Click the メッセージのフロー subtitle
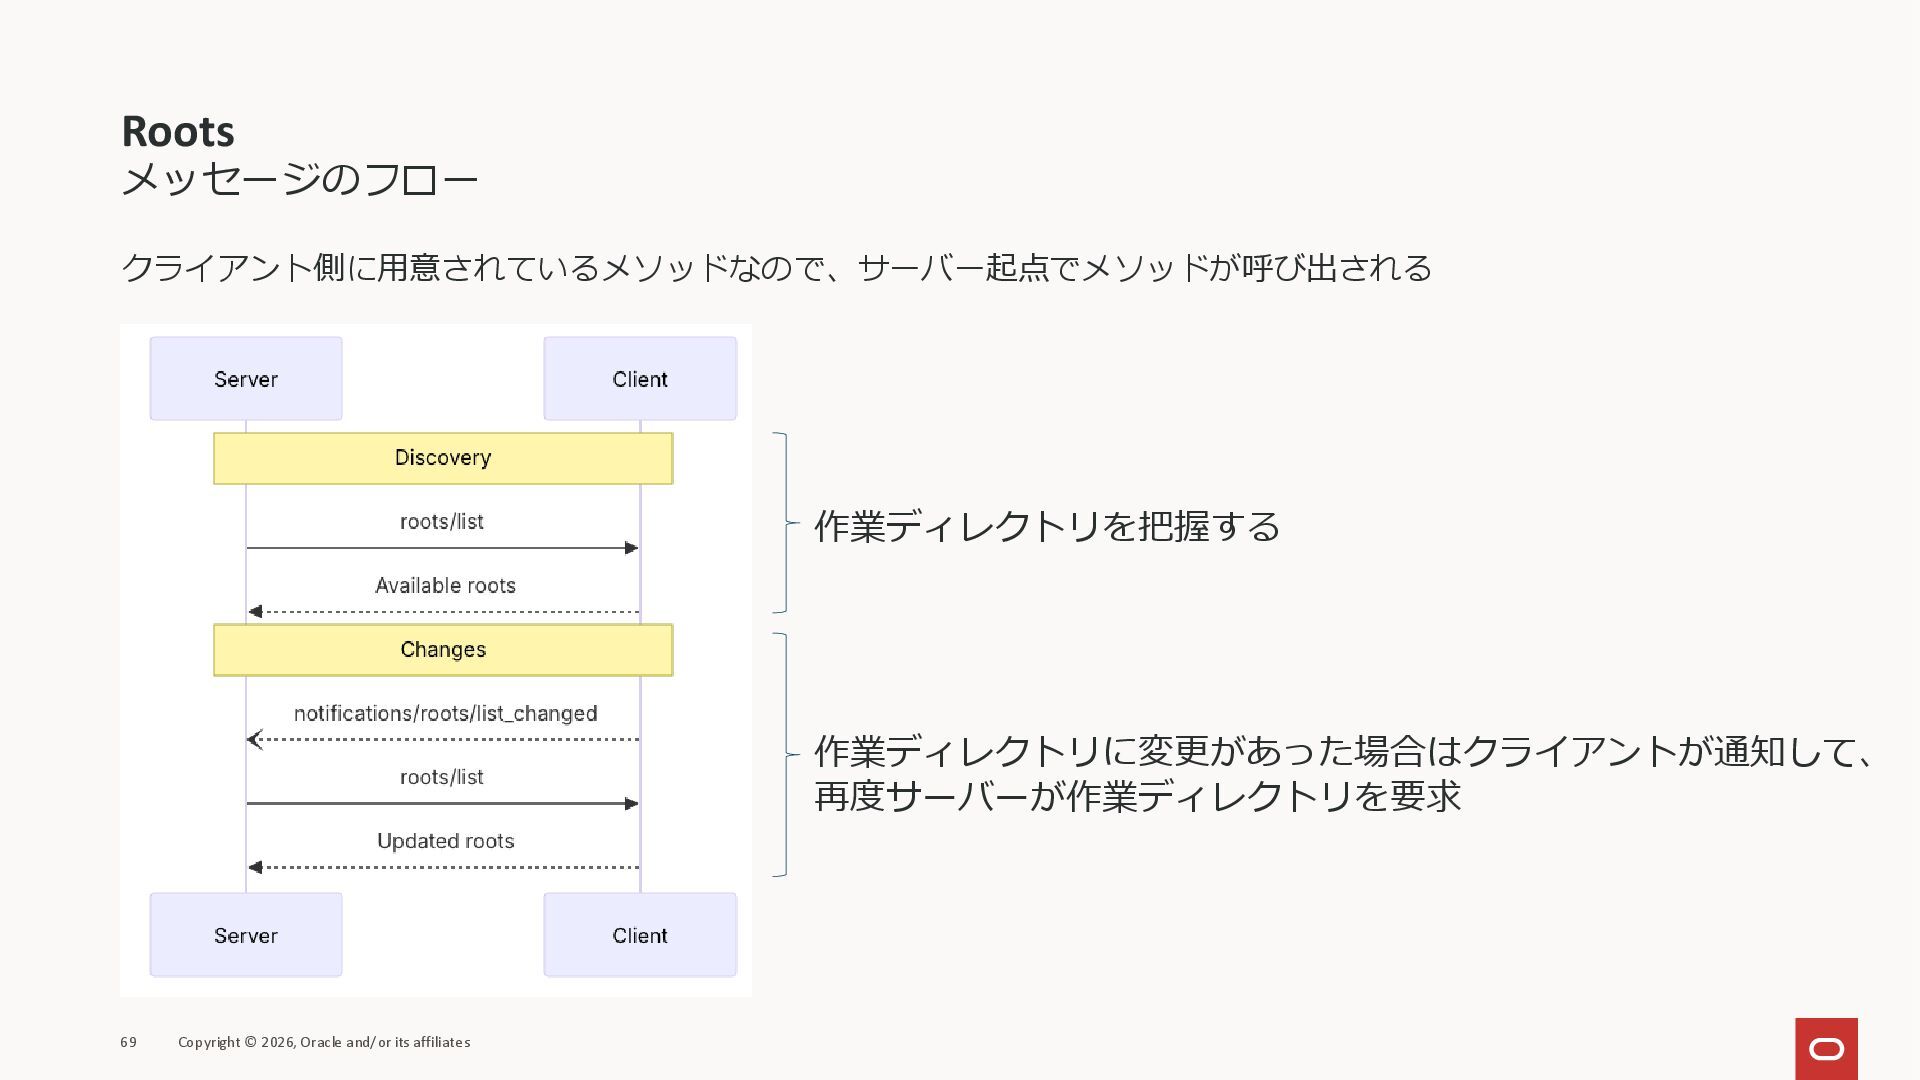Viewport: 1920px width, 1080px height. point(299,180)
